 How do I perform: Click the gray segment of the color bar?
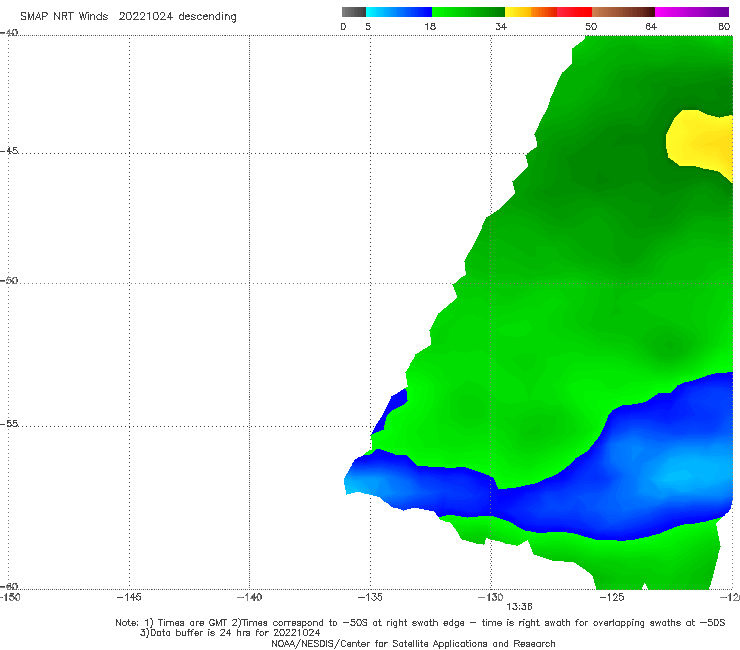353,12
